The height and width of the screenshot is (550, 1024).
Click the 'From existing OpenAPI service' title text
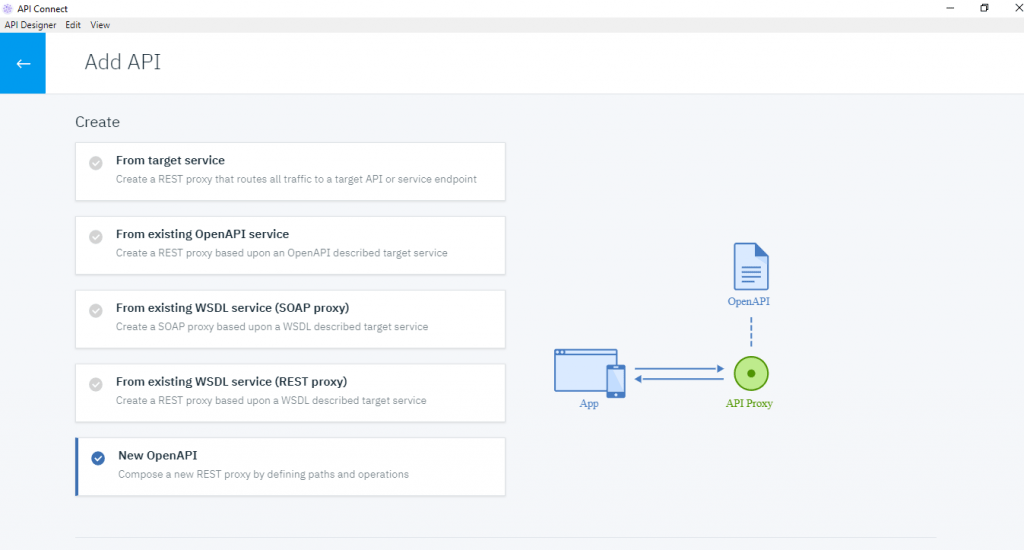coord(202,234)
